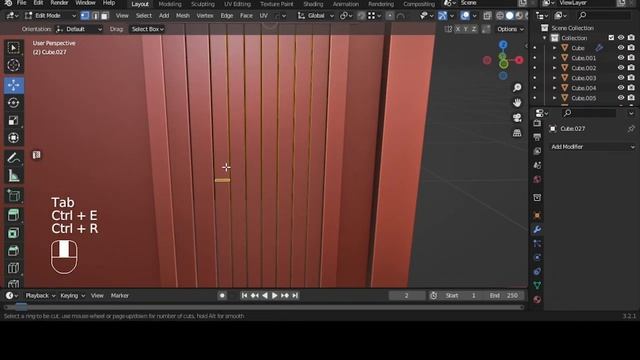Click the timeline scrubber bar
The height and width of the screenshot is (360, 640).
point(264,307)
